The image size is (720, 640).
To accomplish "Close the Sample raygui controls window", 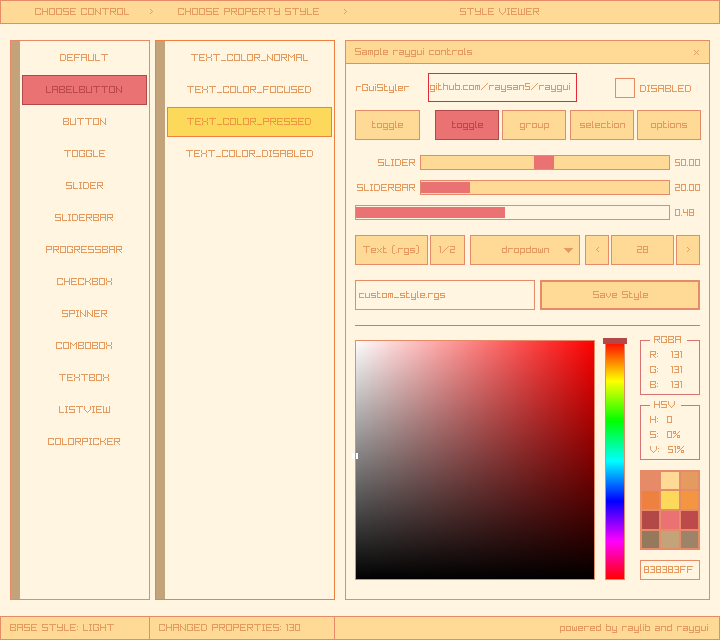I will [696, 52].
